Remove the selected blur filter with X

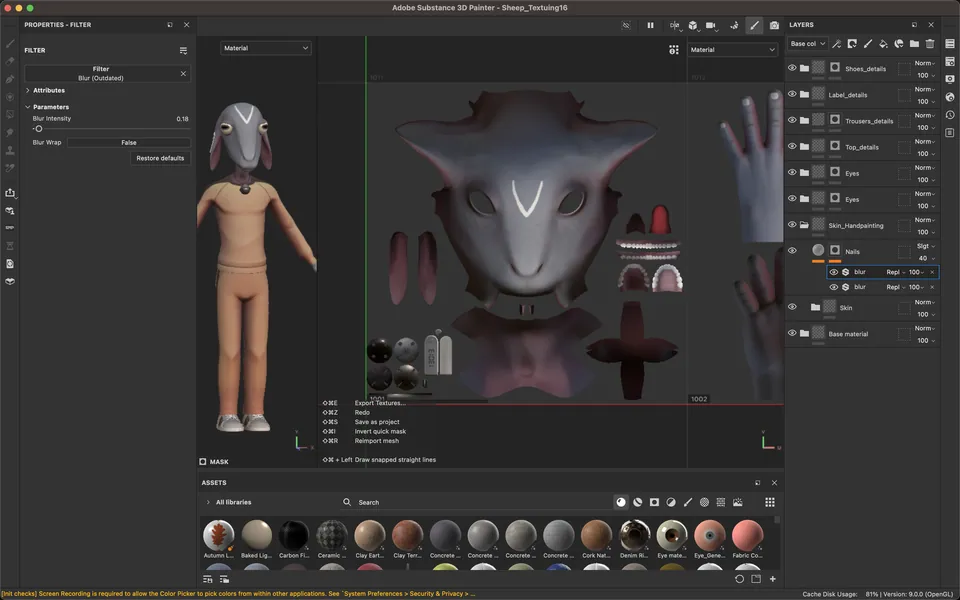tap(932, 272)
